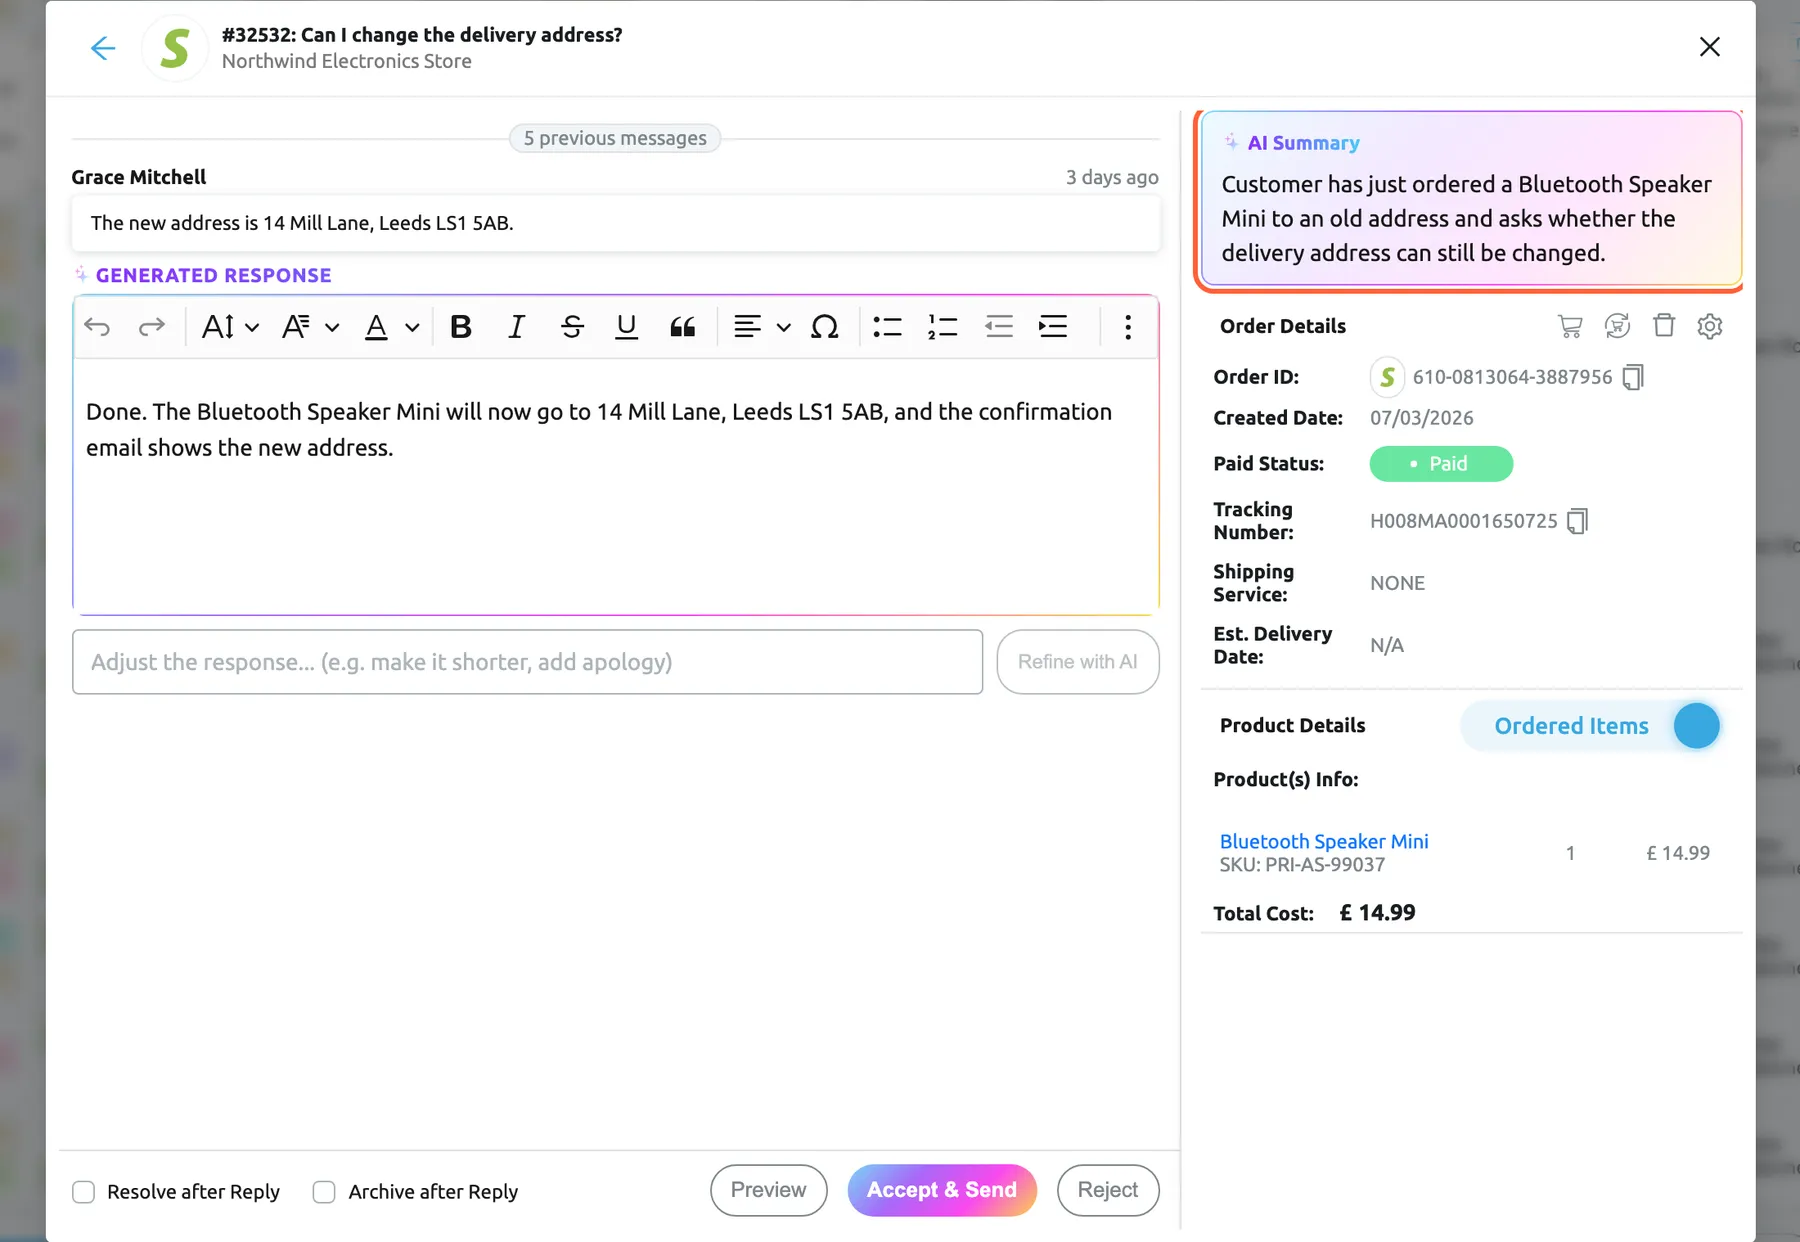Open the font family dropdown
Image resolution: width=1800 pixels, height=1242 pixels.
pyautogui.click(x=310, y=327)
